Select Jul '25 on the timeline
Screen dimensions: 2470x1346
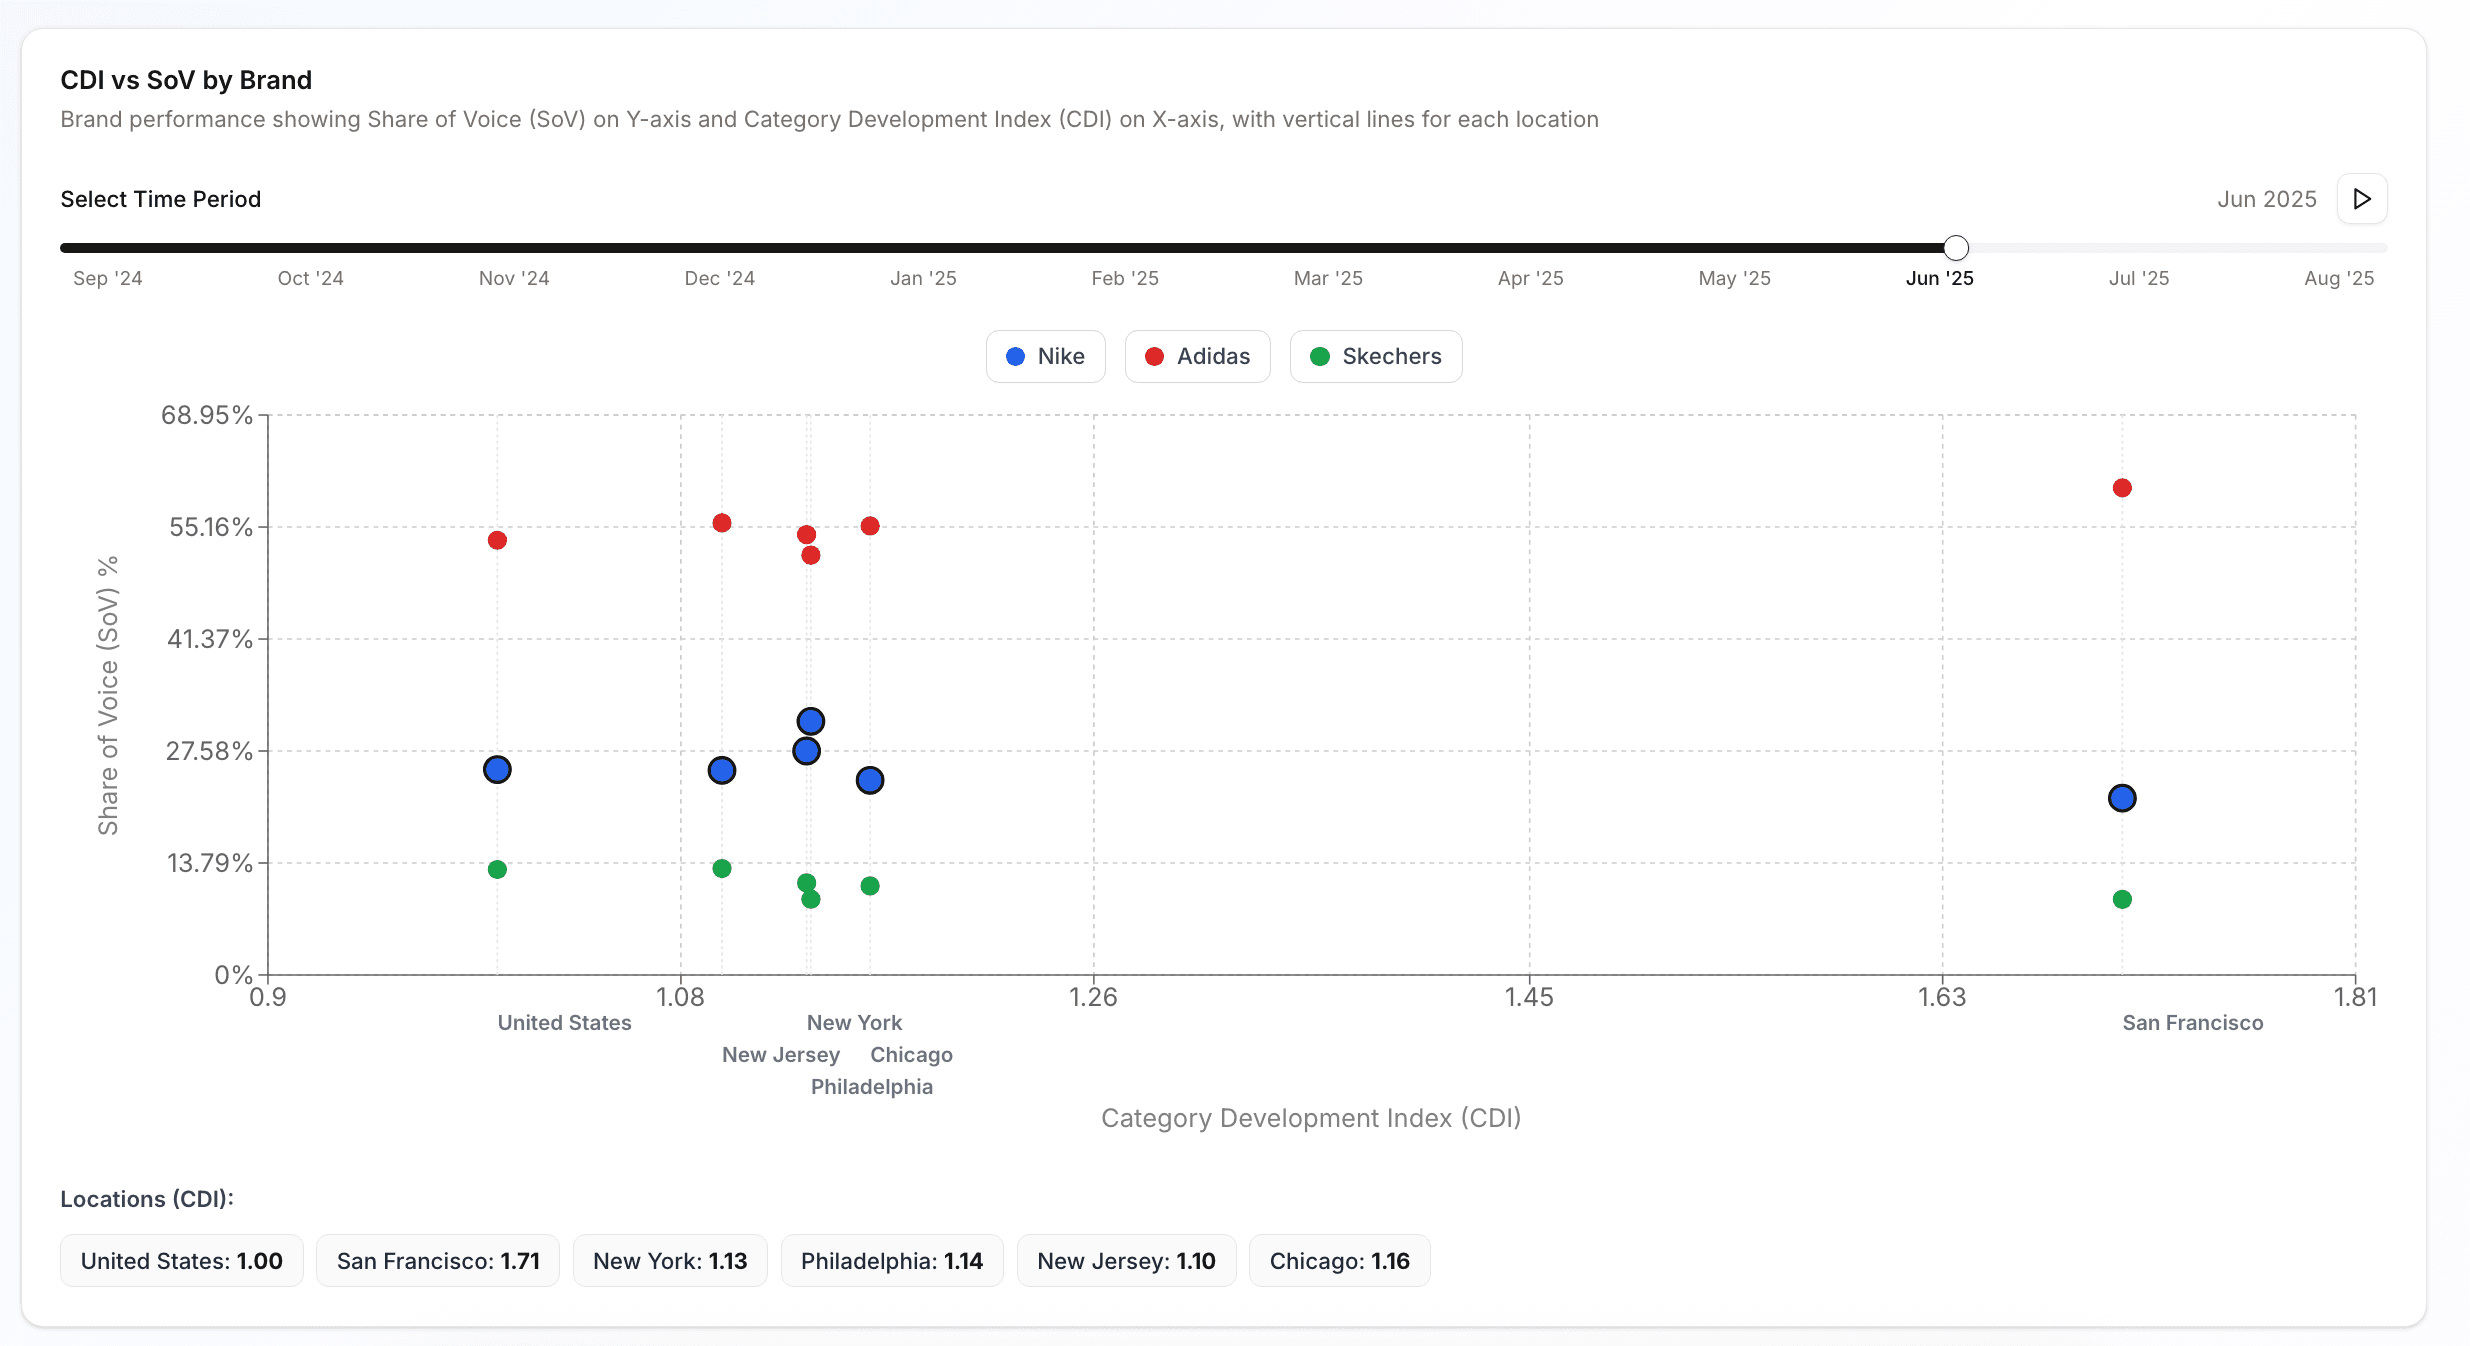(2139, 278)
